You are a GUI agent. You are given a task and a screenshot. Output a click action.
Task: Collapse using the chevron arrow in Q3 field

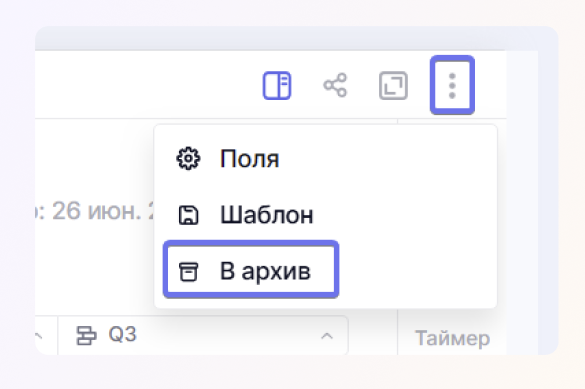(327, 336)
